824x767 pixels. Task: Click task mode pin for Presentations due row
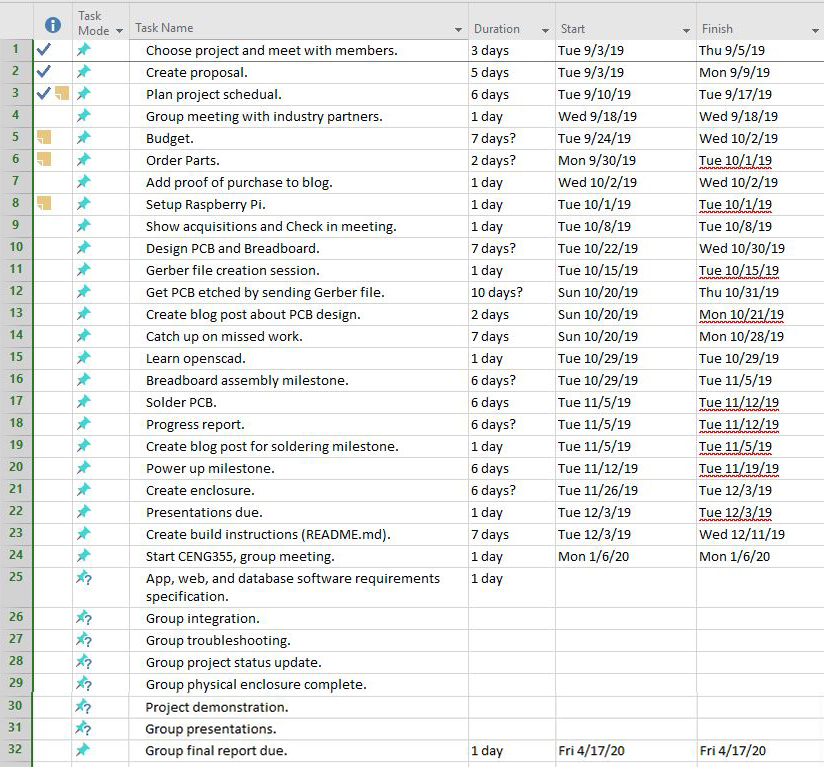pos(84,511)
